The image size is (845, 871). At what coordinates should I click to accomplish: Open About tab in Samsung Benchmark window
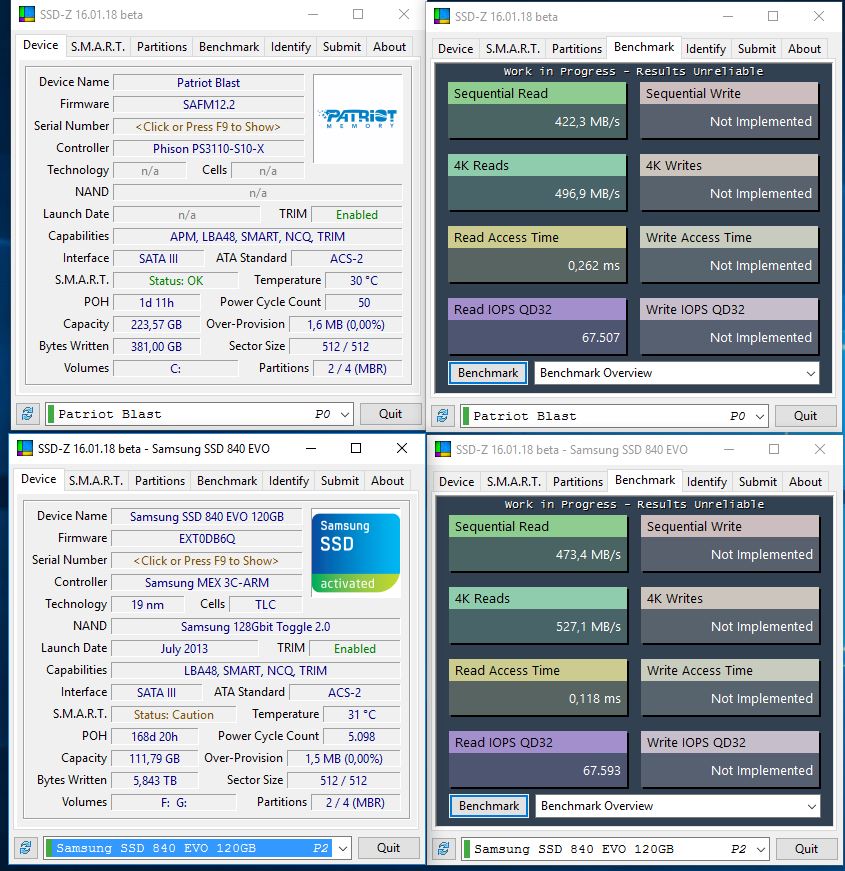click(805, 482)
